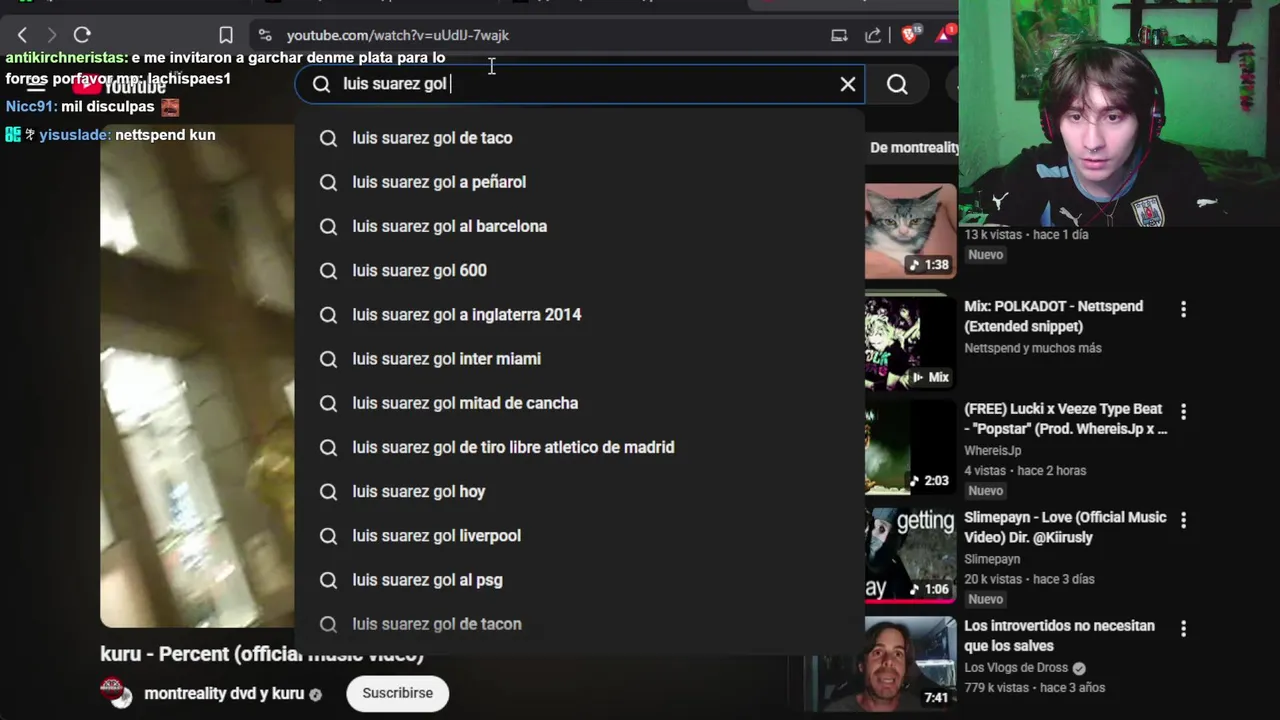
Task: Bookmark this page icon
Action: coord(226,35)
